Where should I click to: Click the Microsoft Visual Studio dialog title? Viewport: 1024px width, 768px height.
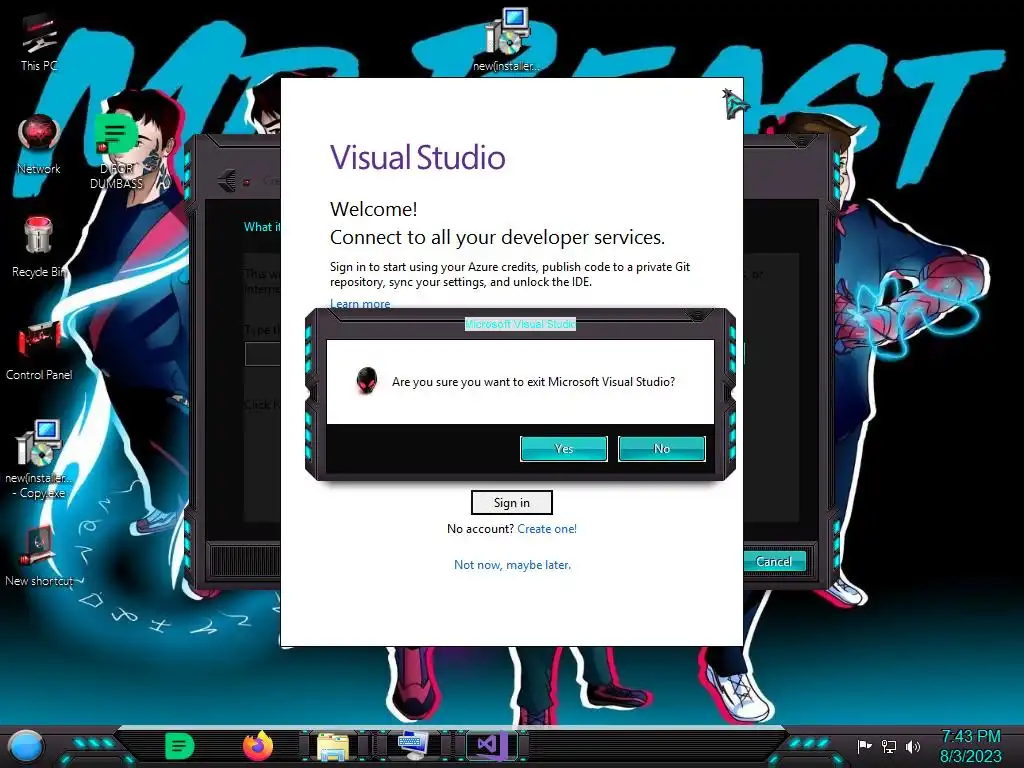(x=520, y=324)
